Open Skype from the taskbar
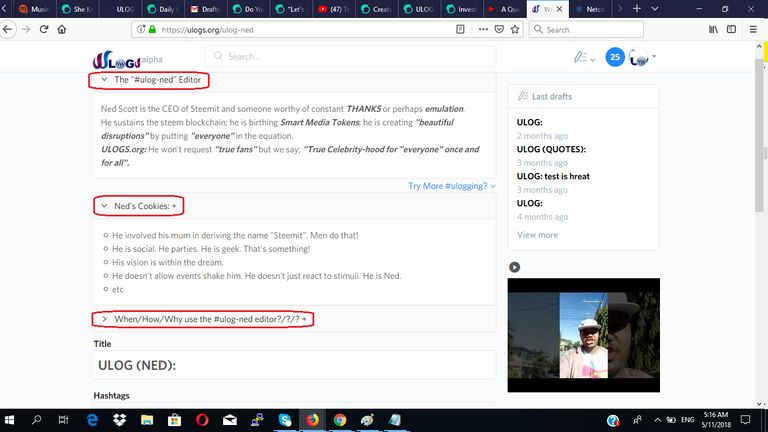Screen dimensions: 768x432 click(x=285, y=420)
